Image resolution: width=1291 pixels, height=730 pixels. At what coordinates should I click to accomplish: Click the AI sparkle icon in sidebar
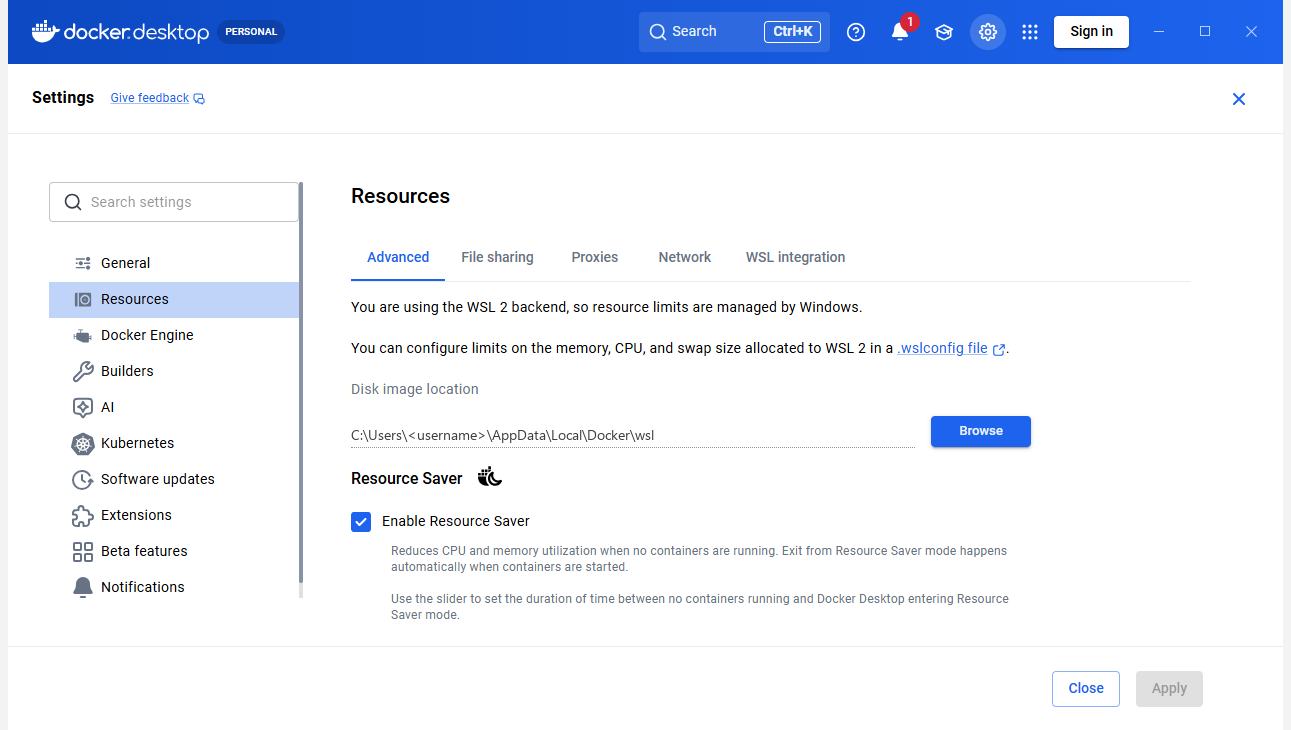[83, 407]
